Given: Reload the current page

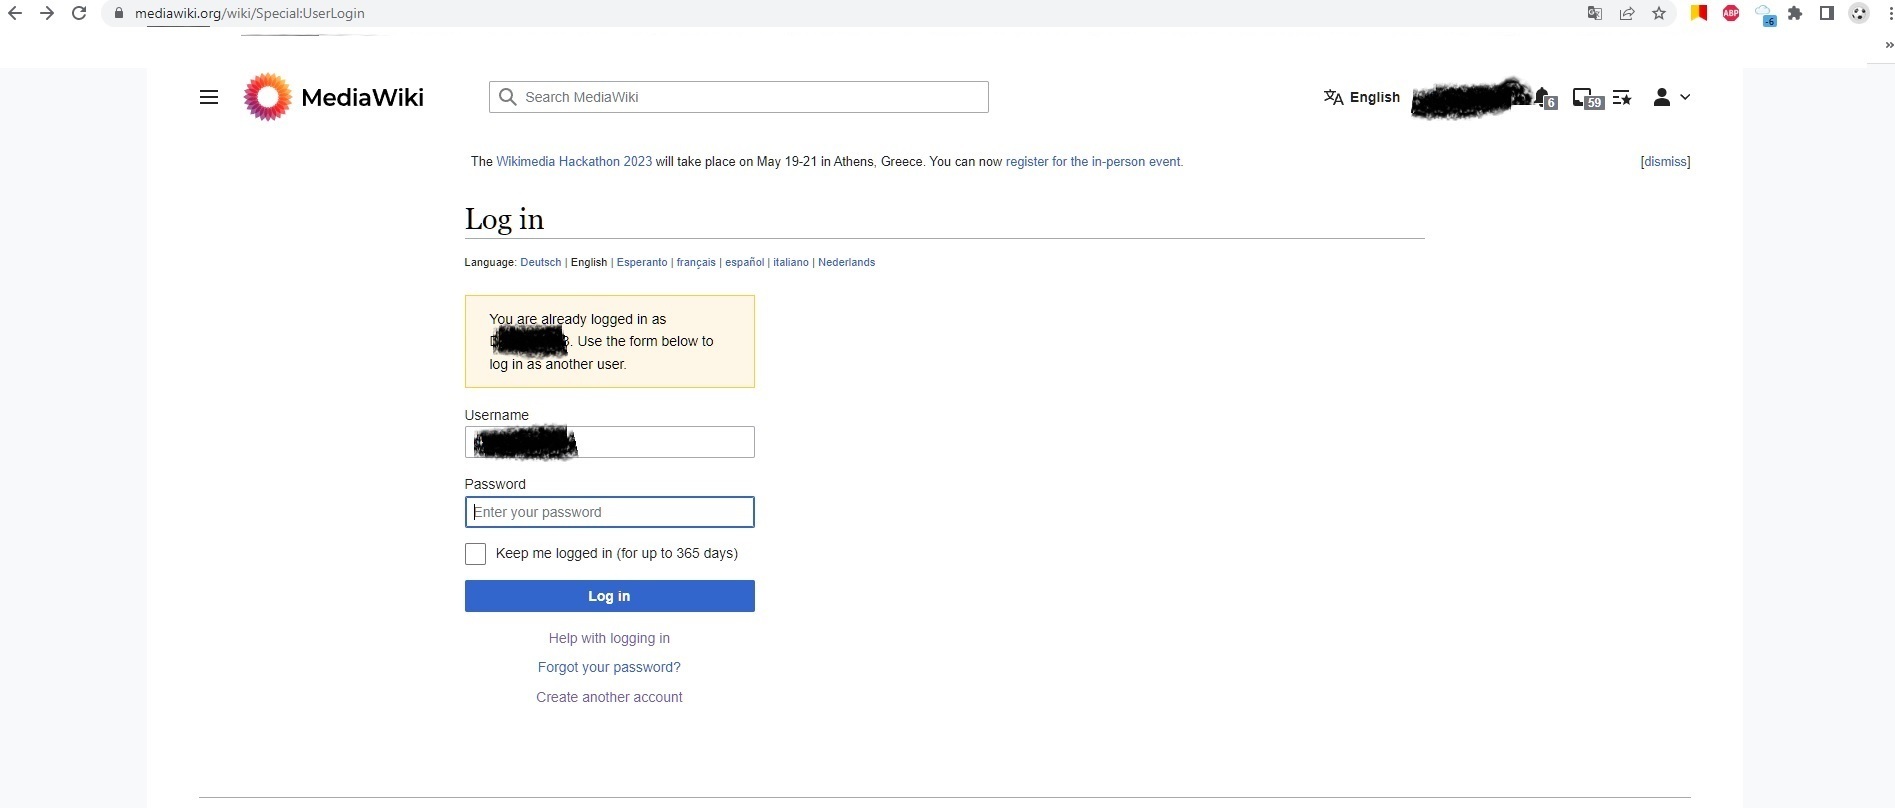Looking at the screenshot, I should [79, 13].
